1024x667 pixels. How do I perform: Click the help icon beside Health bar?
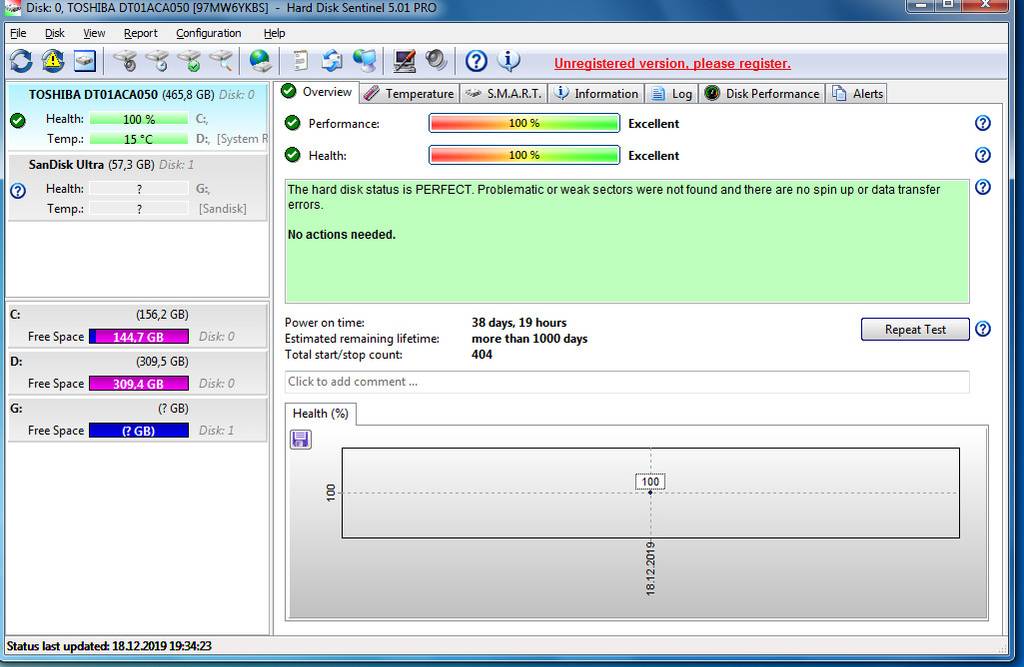(x=982, y=155)
